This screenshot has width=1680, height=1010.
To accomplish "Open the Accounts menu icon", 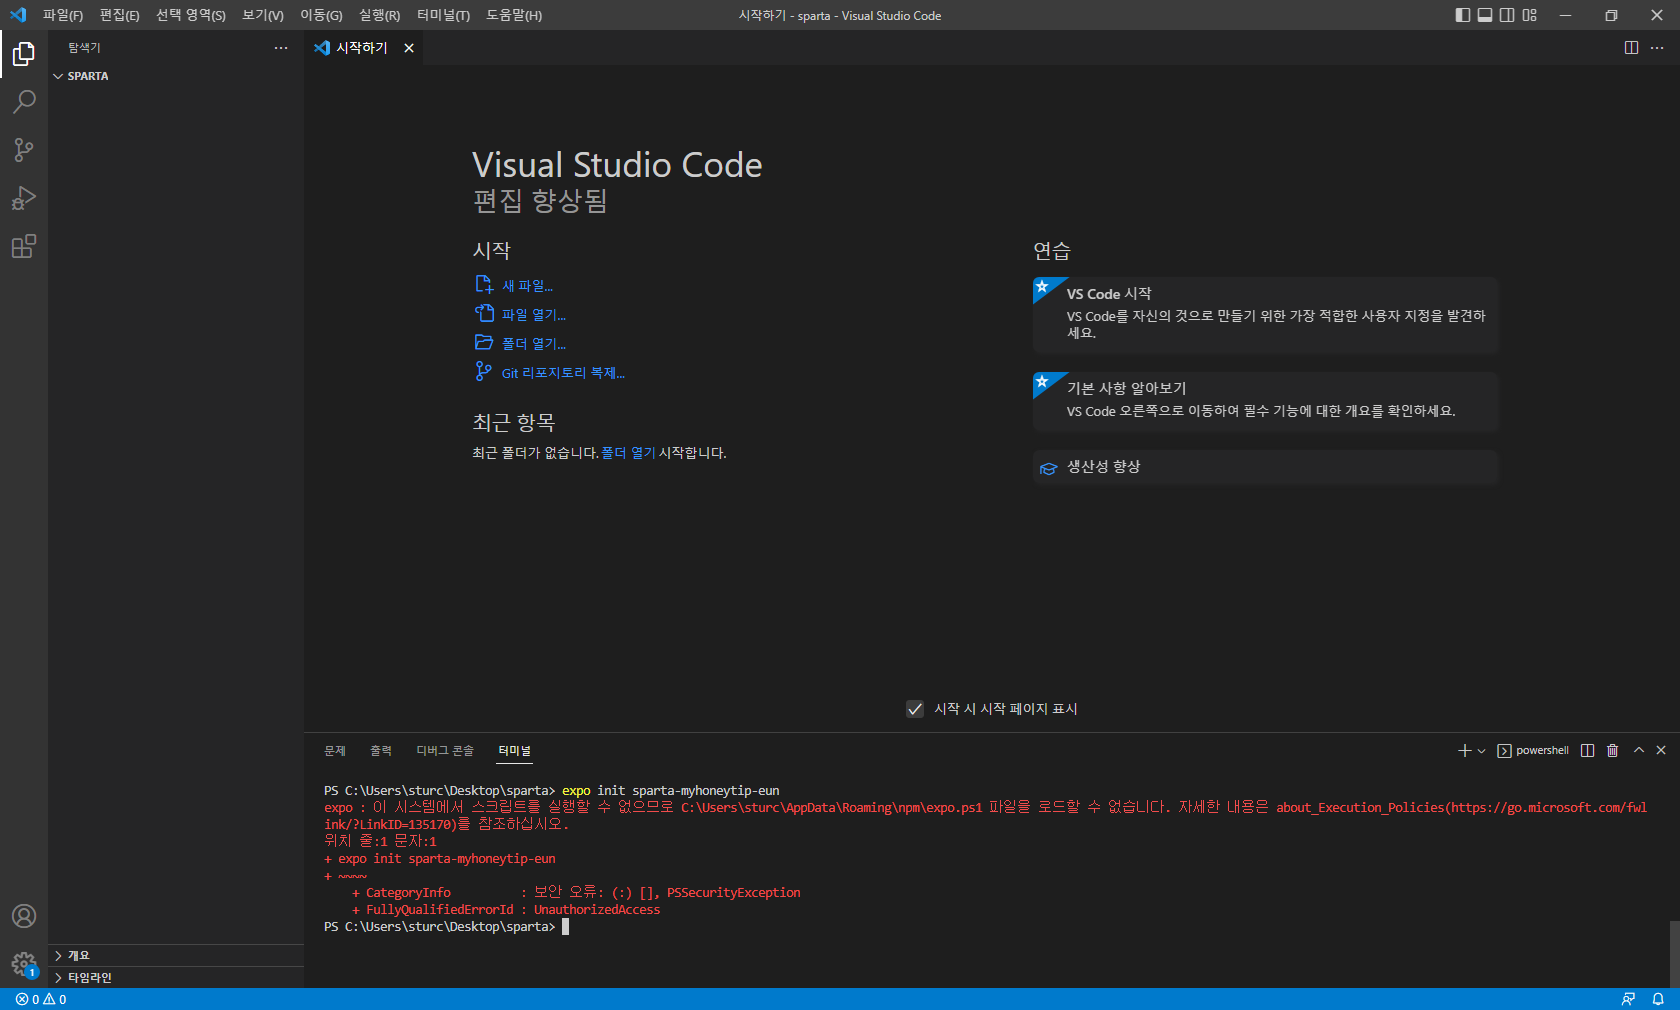I will pyautogui.click(x=24, y=916).
